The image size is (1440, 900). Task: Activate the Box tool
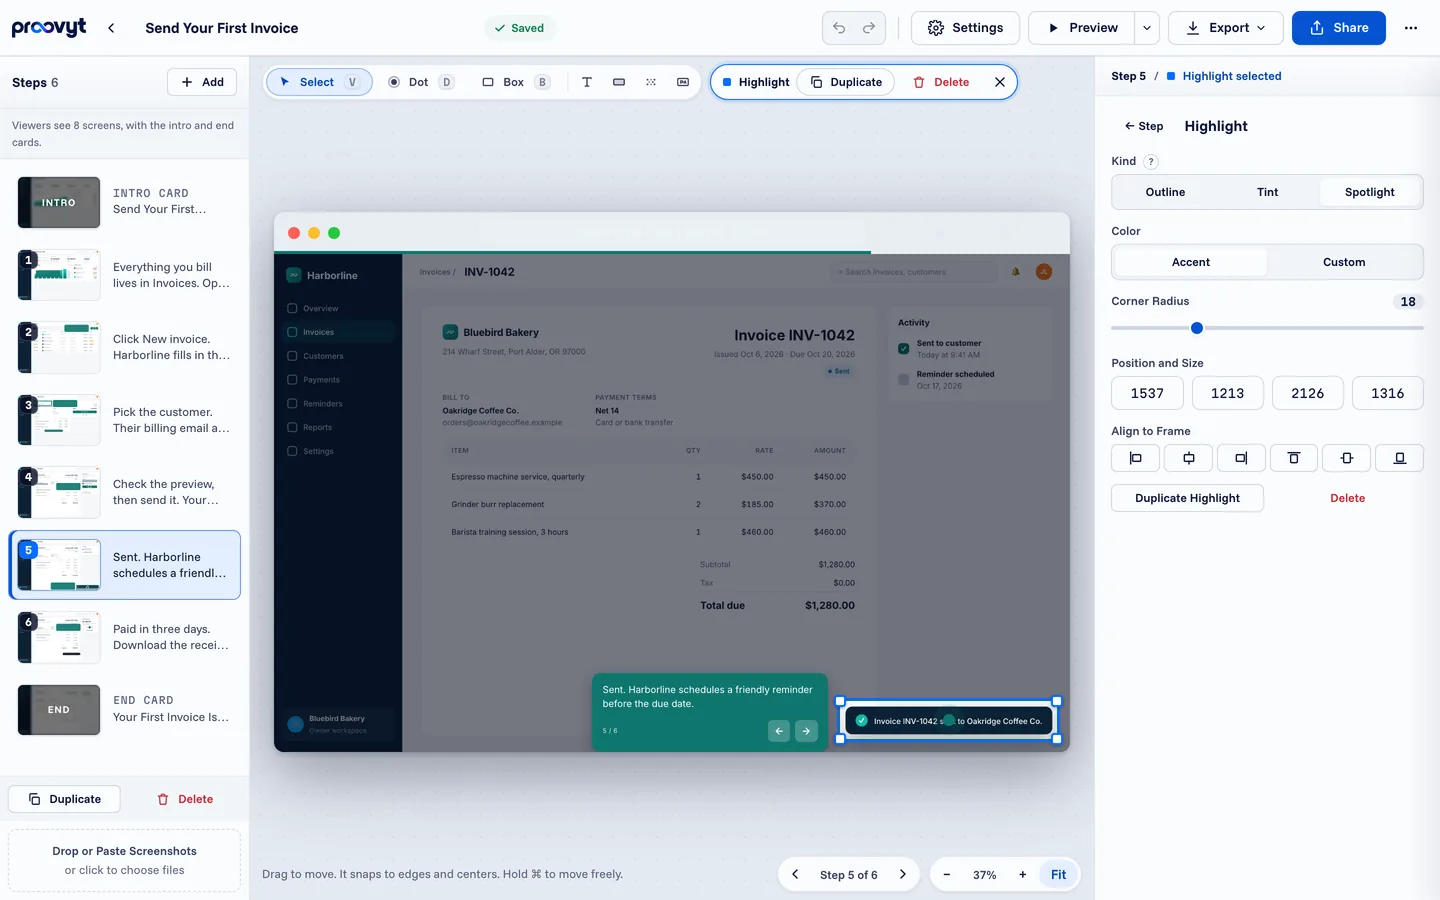coord(515,82)
